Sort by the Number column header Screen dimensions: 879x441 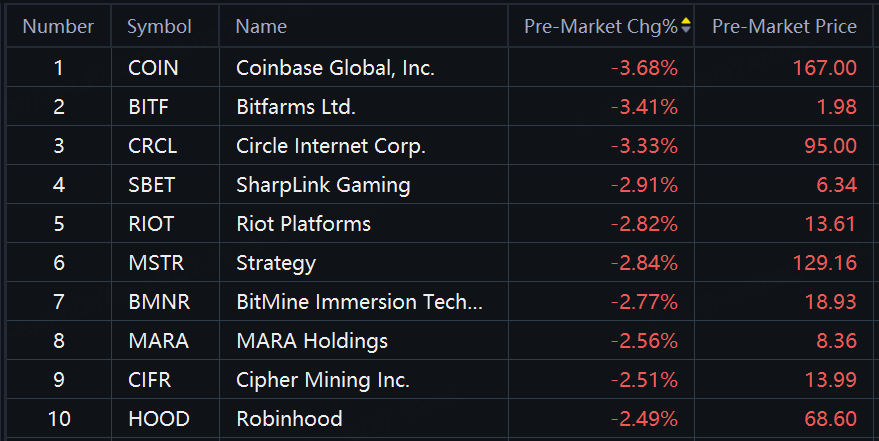click(58, 27)
